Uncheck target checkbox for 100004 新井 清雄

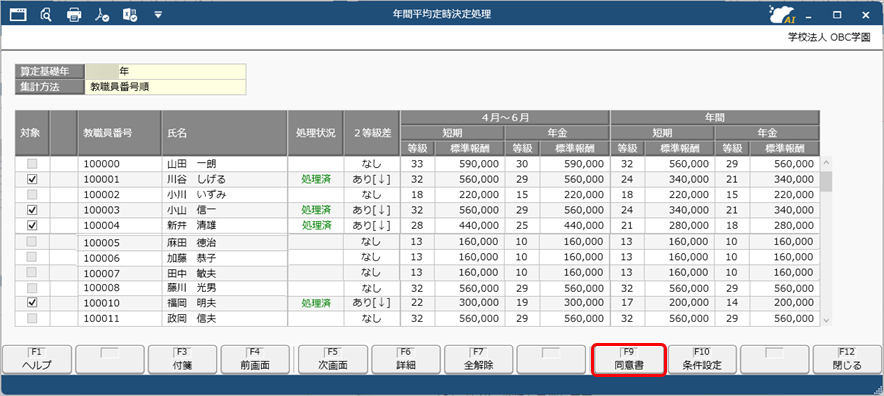[32, 225]
